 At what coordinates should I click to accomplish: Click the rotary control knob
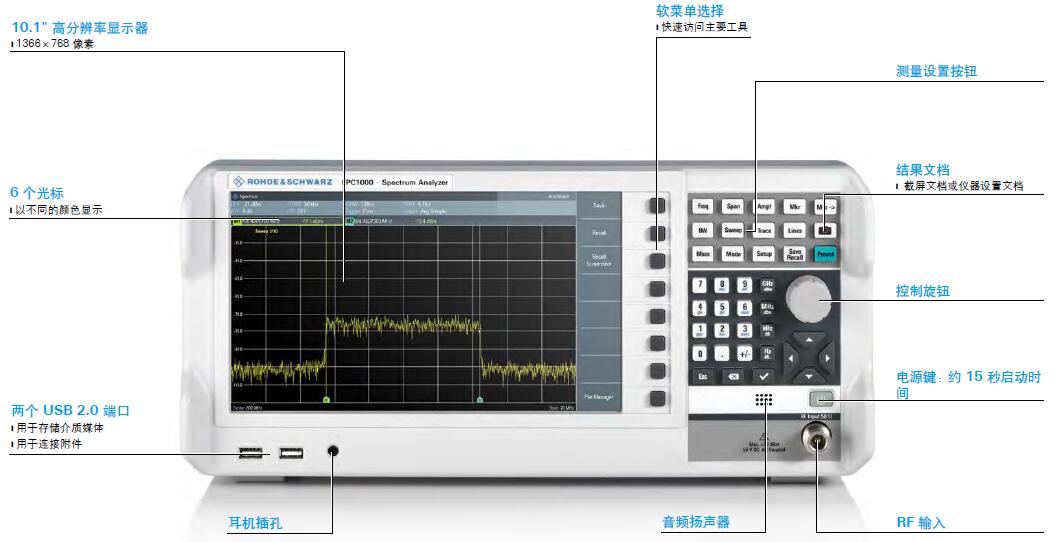coord(808,298)
